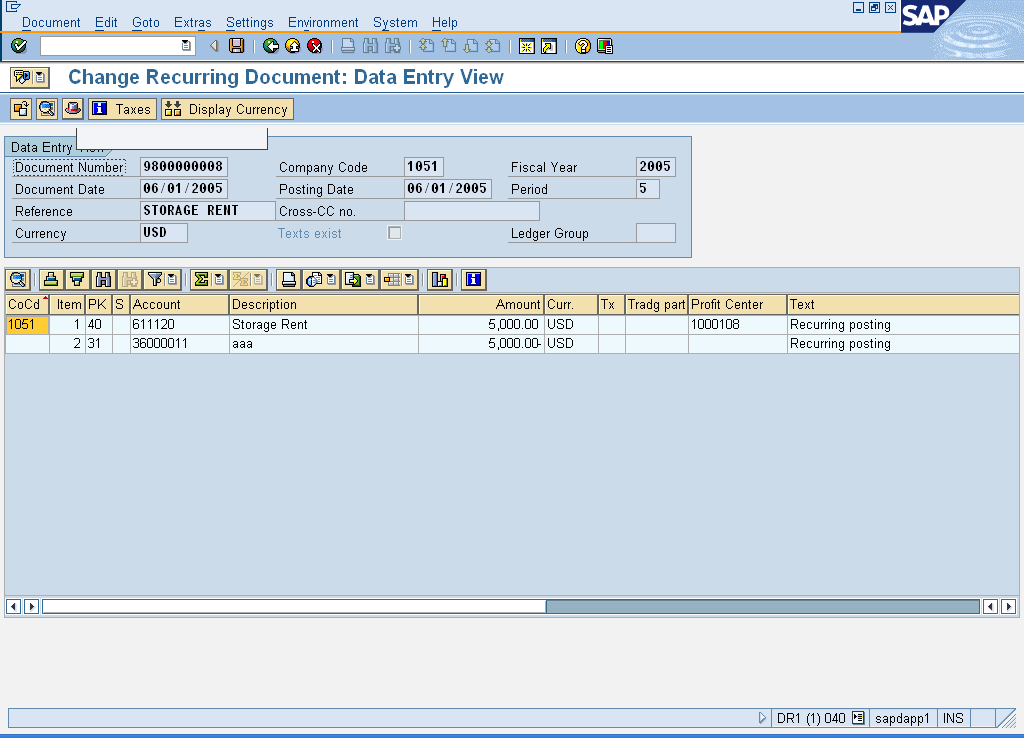The image size is (1024, 738).
Task: Open the Export dropdown arrow
Action: coord(370,280)
